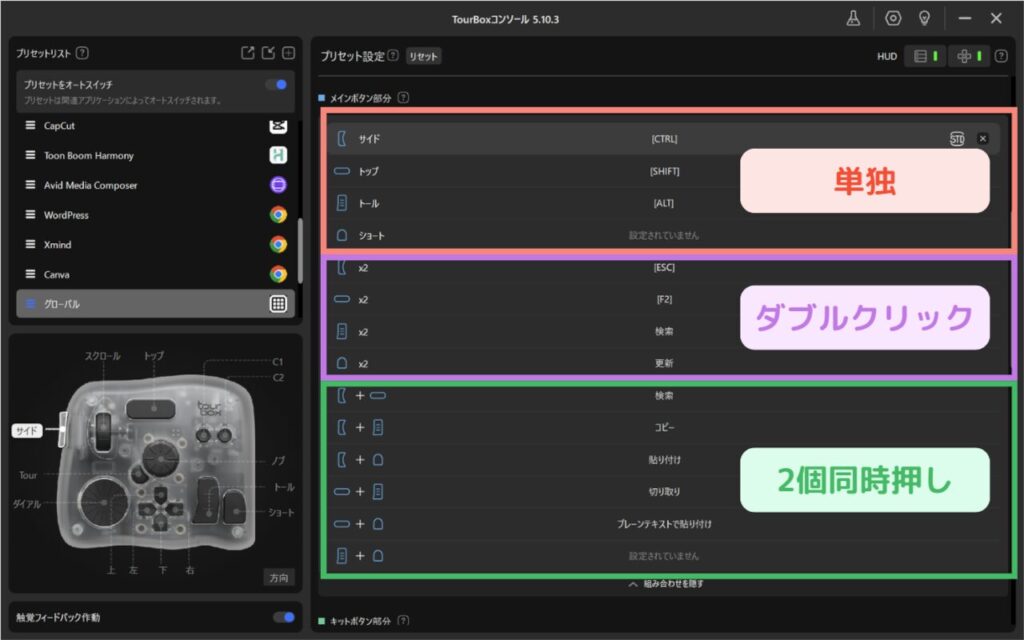The width and height of the screenshot is (1024, 640).
Task: Click the サイド row macro icon
Action: (x=957, y=139)
